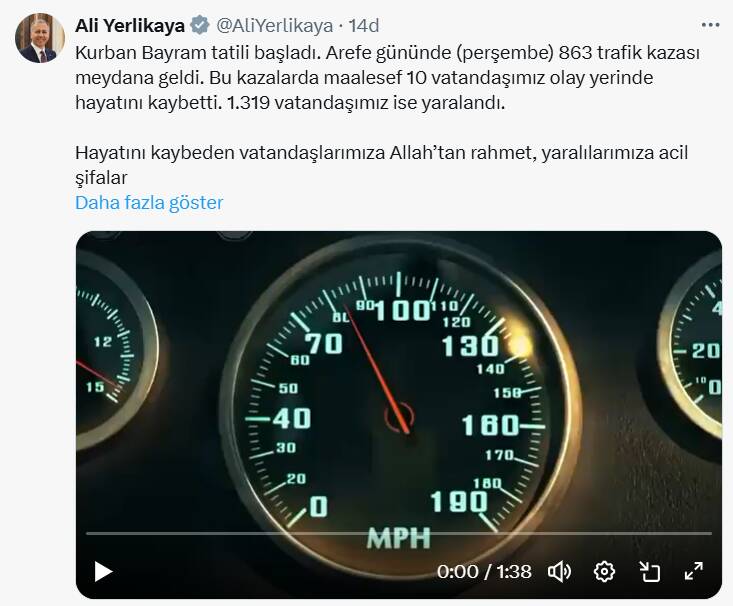Open Ali Yerlikaya's profile picture
This screenshot has width=733, height=606.
pyautogui.click(x=40, y=38)
